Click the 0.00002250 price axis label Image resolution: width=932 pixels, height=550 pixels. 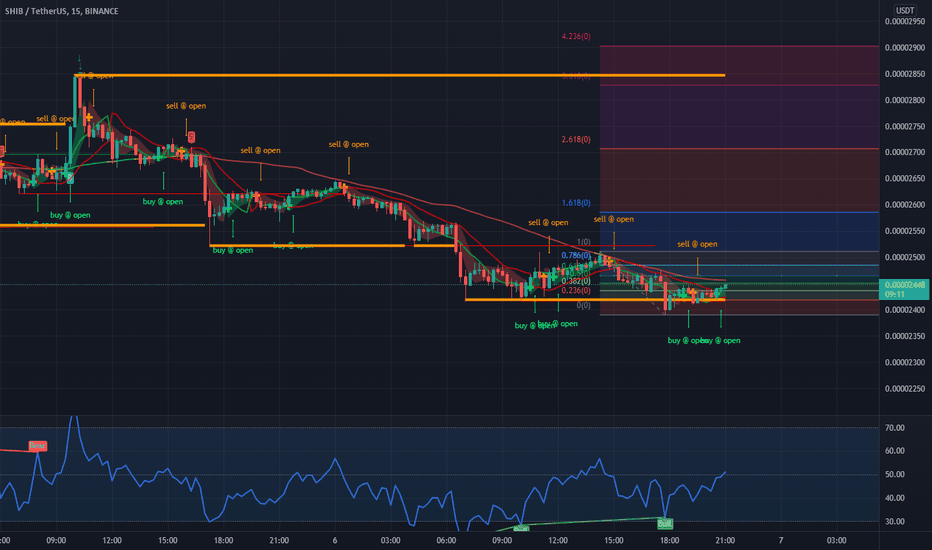[x=905, y=388]
